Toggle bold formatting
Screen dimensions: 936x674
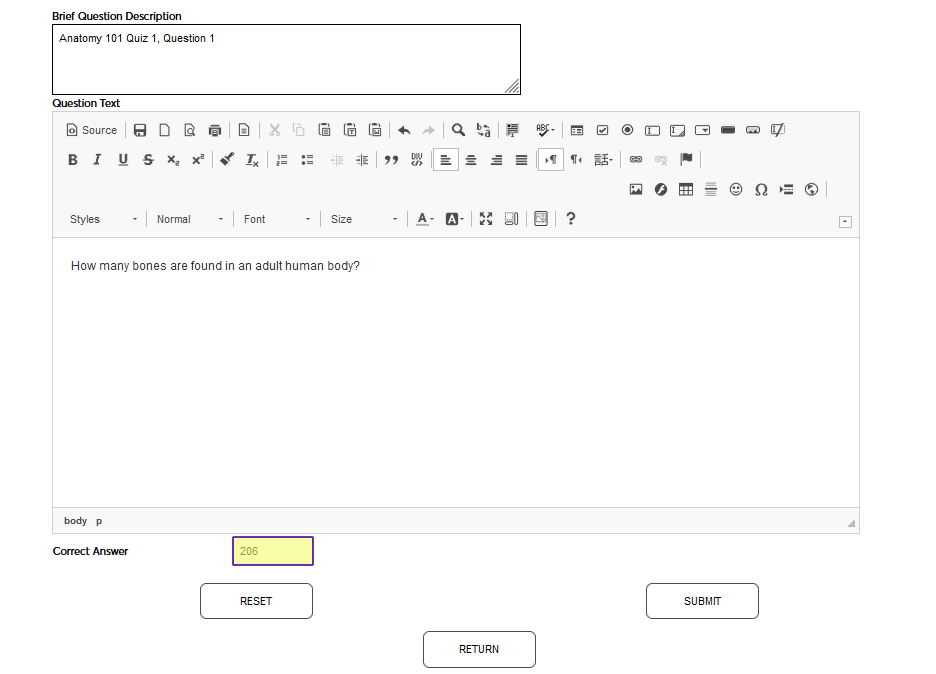coord(72,159)
